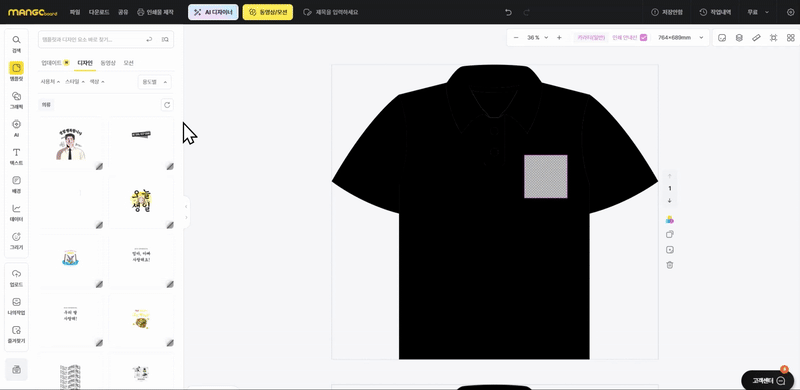Open the 업로드 (upload) panel
The height and width of the screenshot is (390, 800).
[x=16, y=277]
